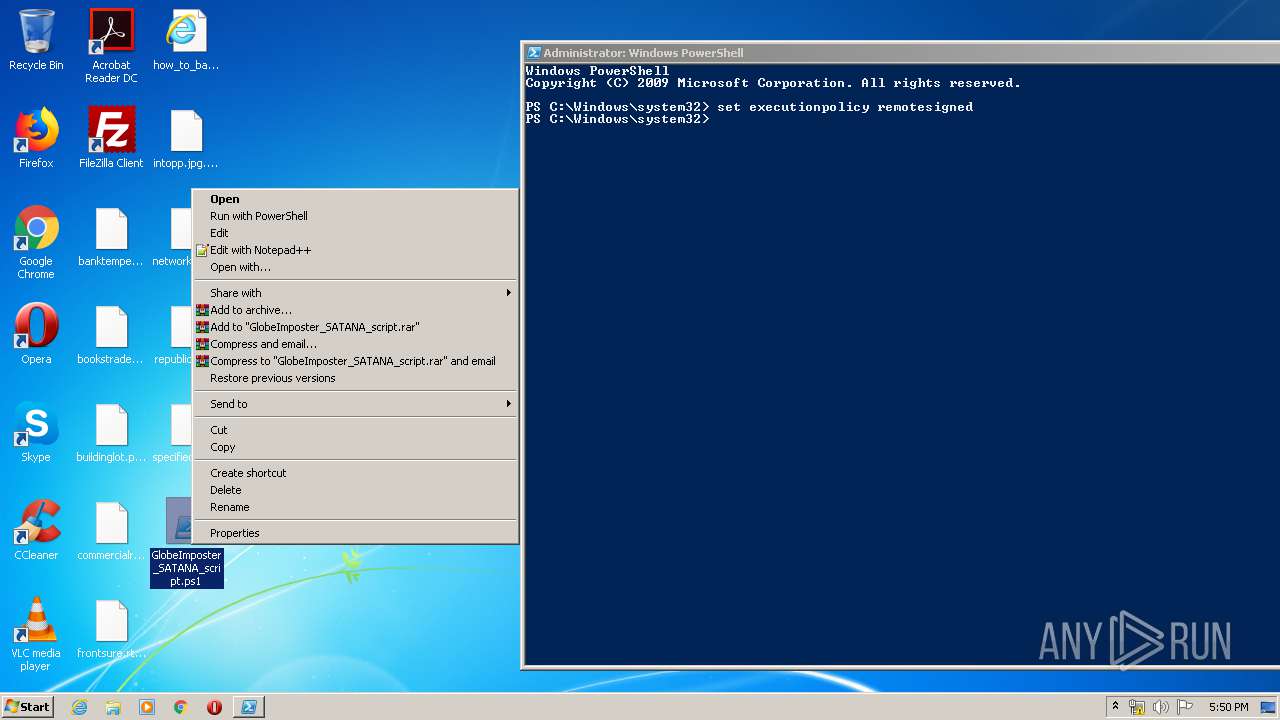Launch Chrome from the taskbar
Viewport: 1280px width, 720px height.
(181, 707)
